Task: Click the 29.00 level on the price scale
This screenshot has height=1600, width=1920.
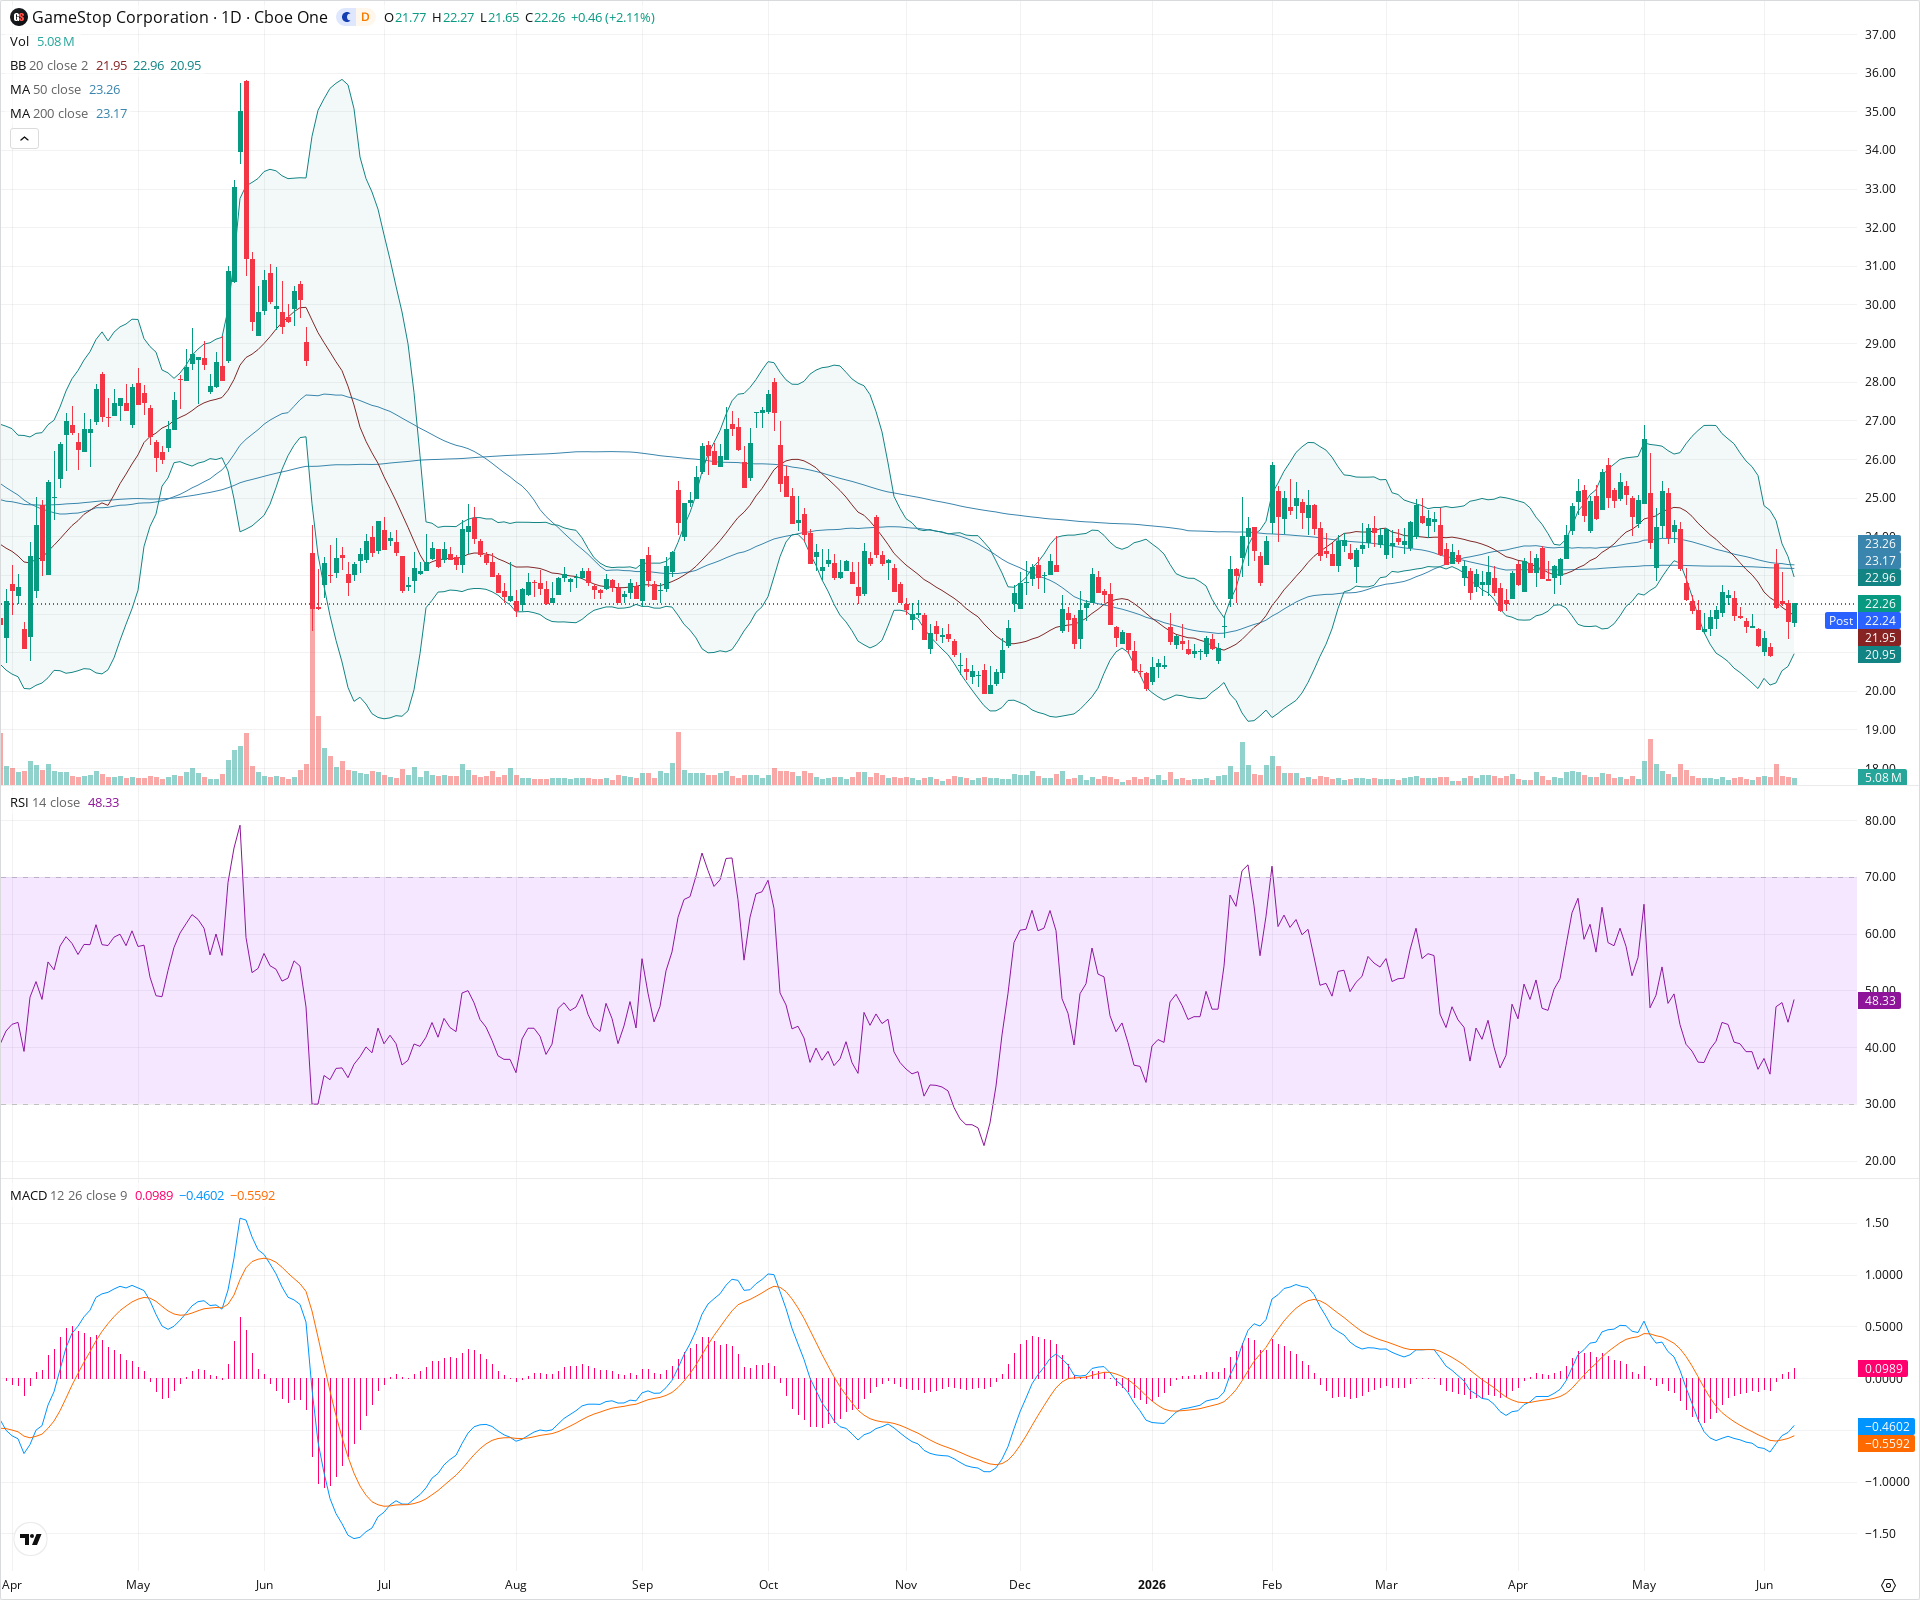Action: [1880, 344]
